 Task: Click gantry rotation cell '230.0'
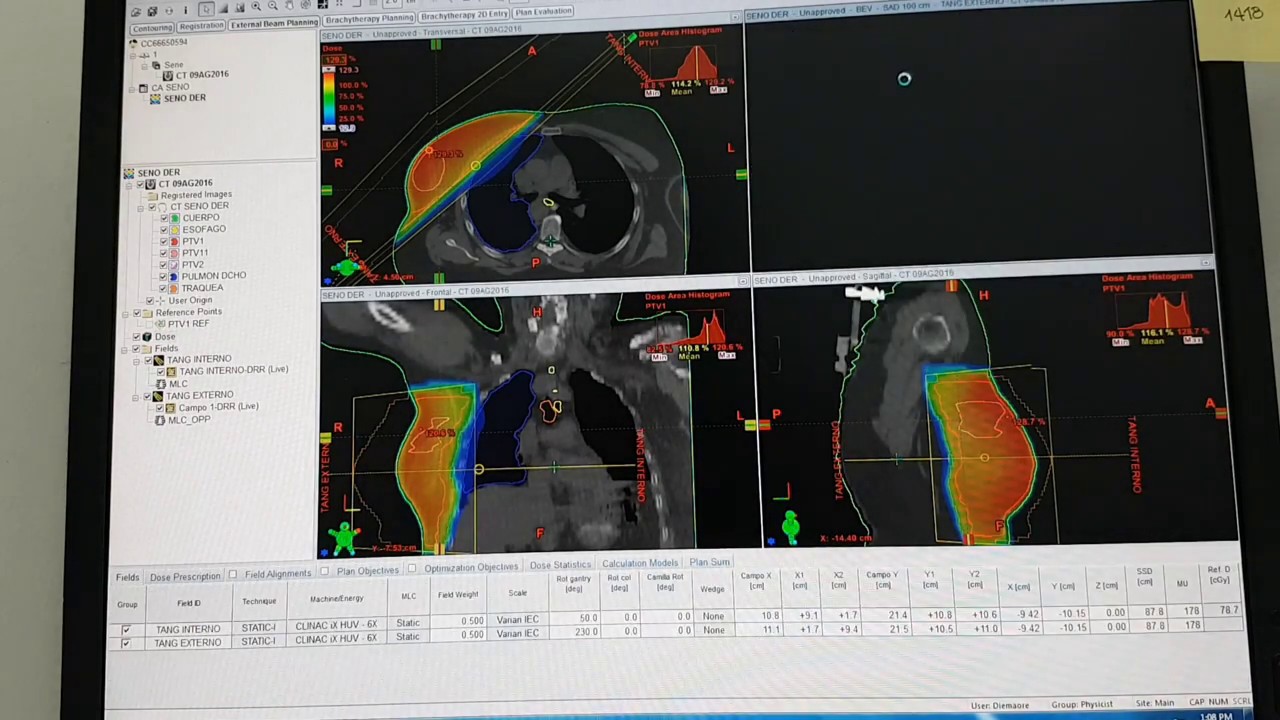pyautogui.click(x=575, y=631)
